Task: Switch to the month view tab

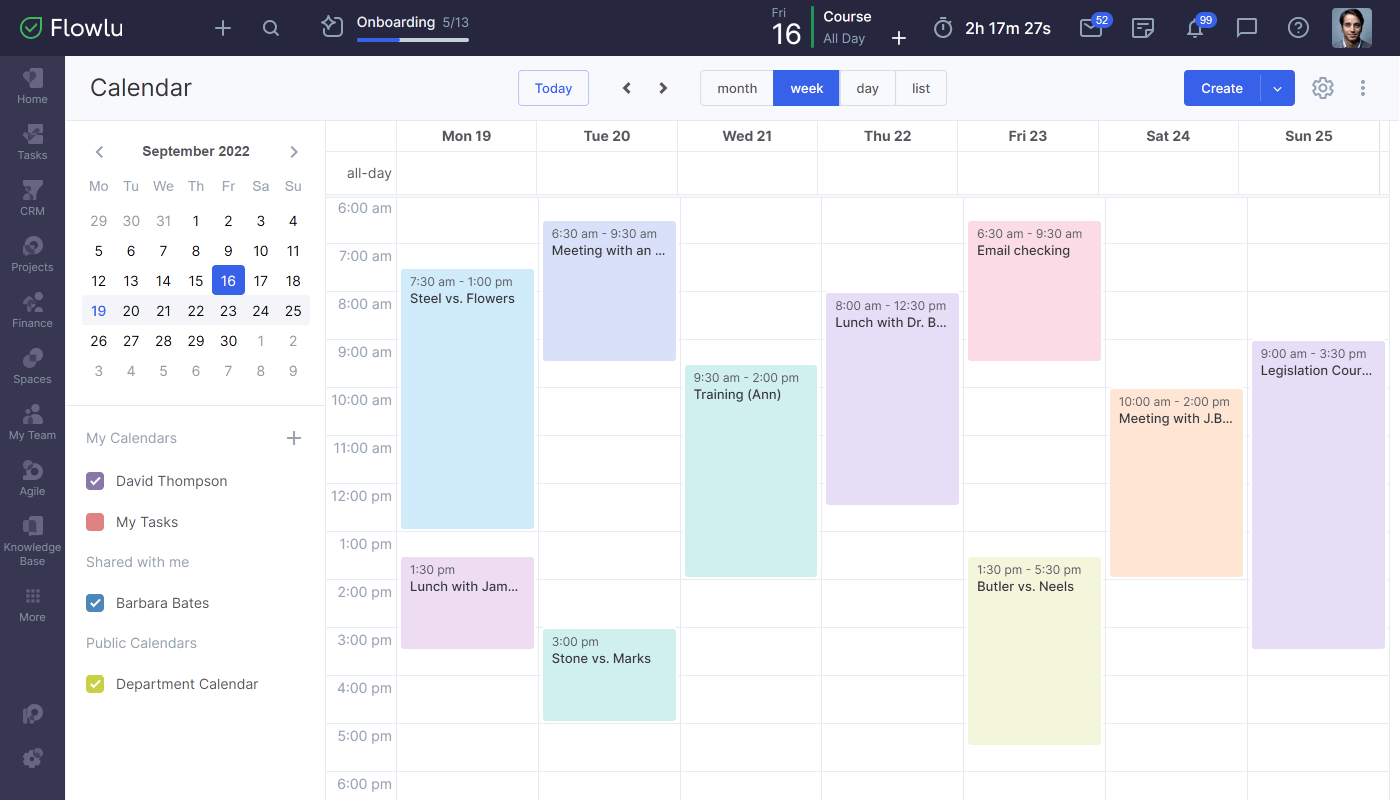Action: (737, 88)
